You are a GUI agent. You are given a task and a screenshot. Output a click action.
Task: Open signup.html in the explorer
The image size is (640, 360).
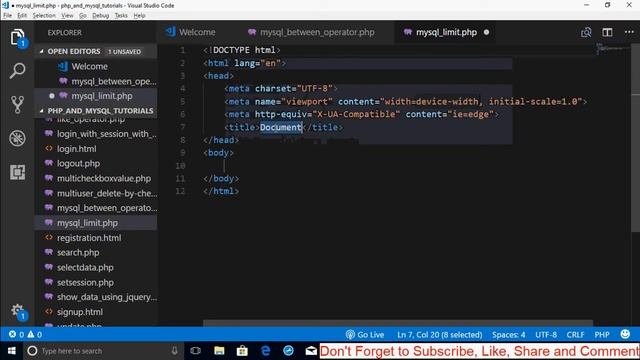coord(96,312)
